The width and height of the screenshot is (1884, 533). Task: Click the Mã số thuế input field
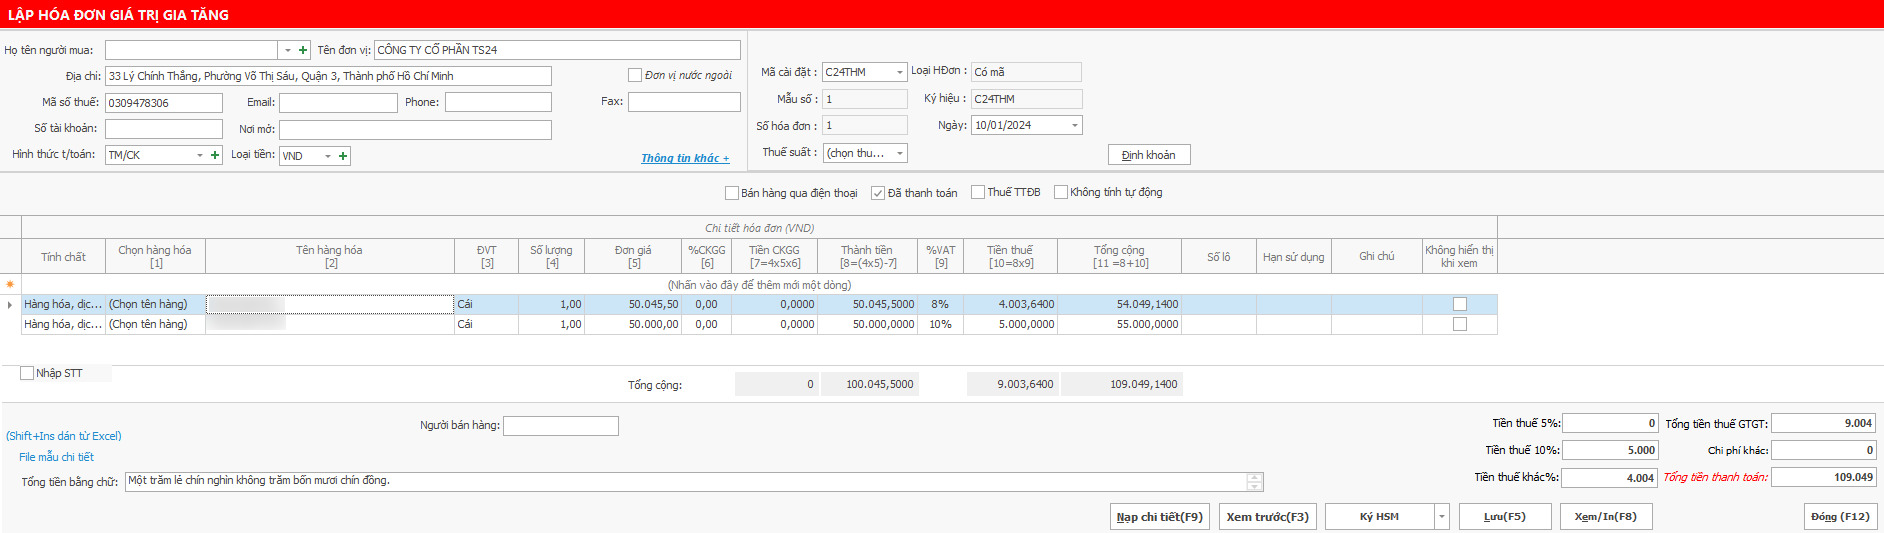(x=163, y=103)
